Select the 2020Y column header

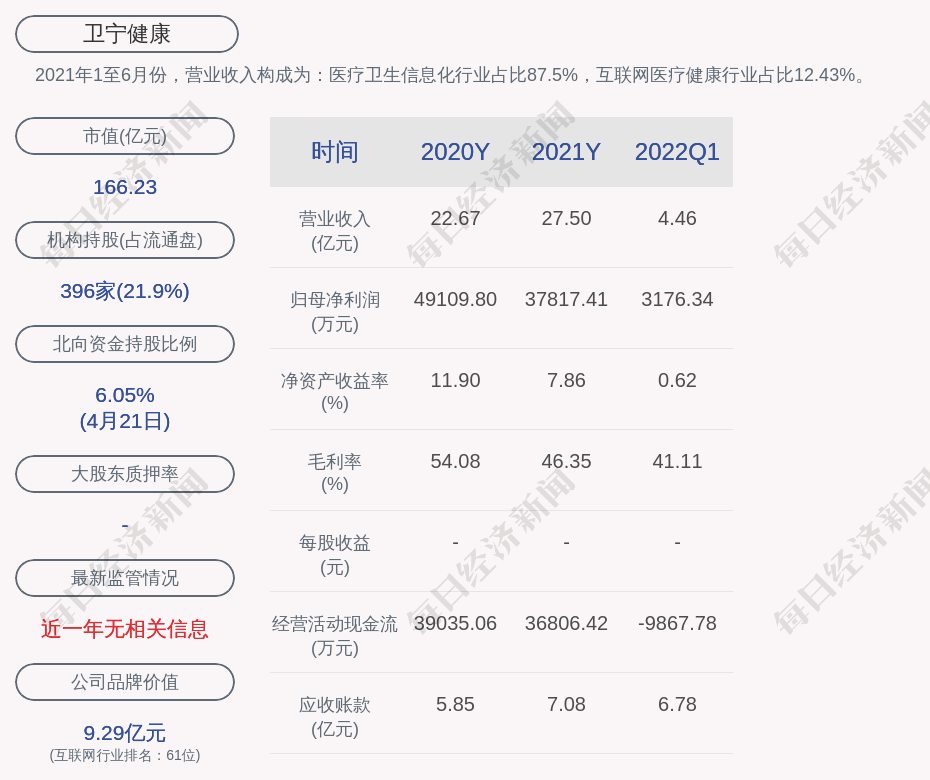455,152
